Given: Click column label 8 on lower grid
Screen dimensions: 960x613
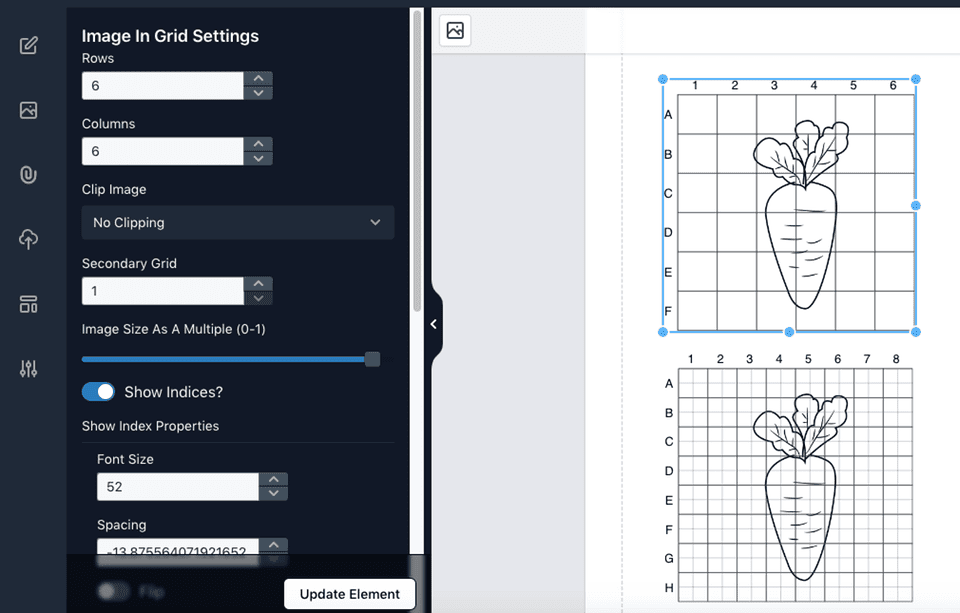Looking at the screenshot, I should pos(896,359).
